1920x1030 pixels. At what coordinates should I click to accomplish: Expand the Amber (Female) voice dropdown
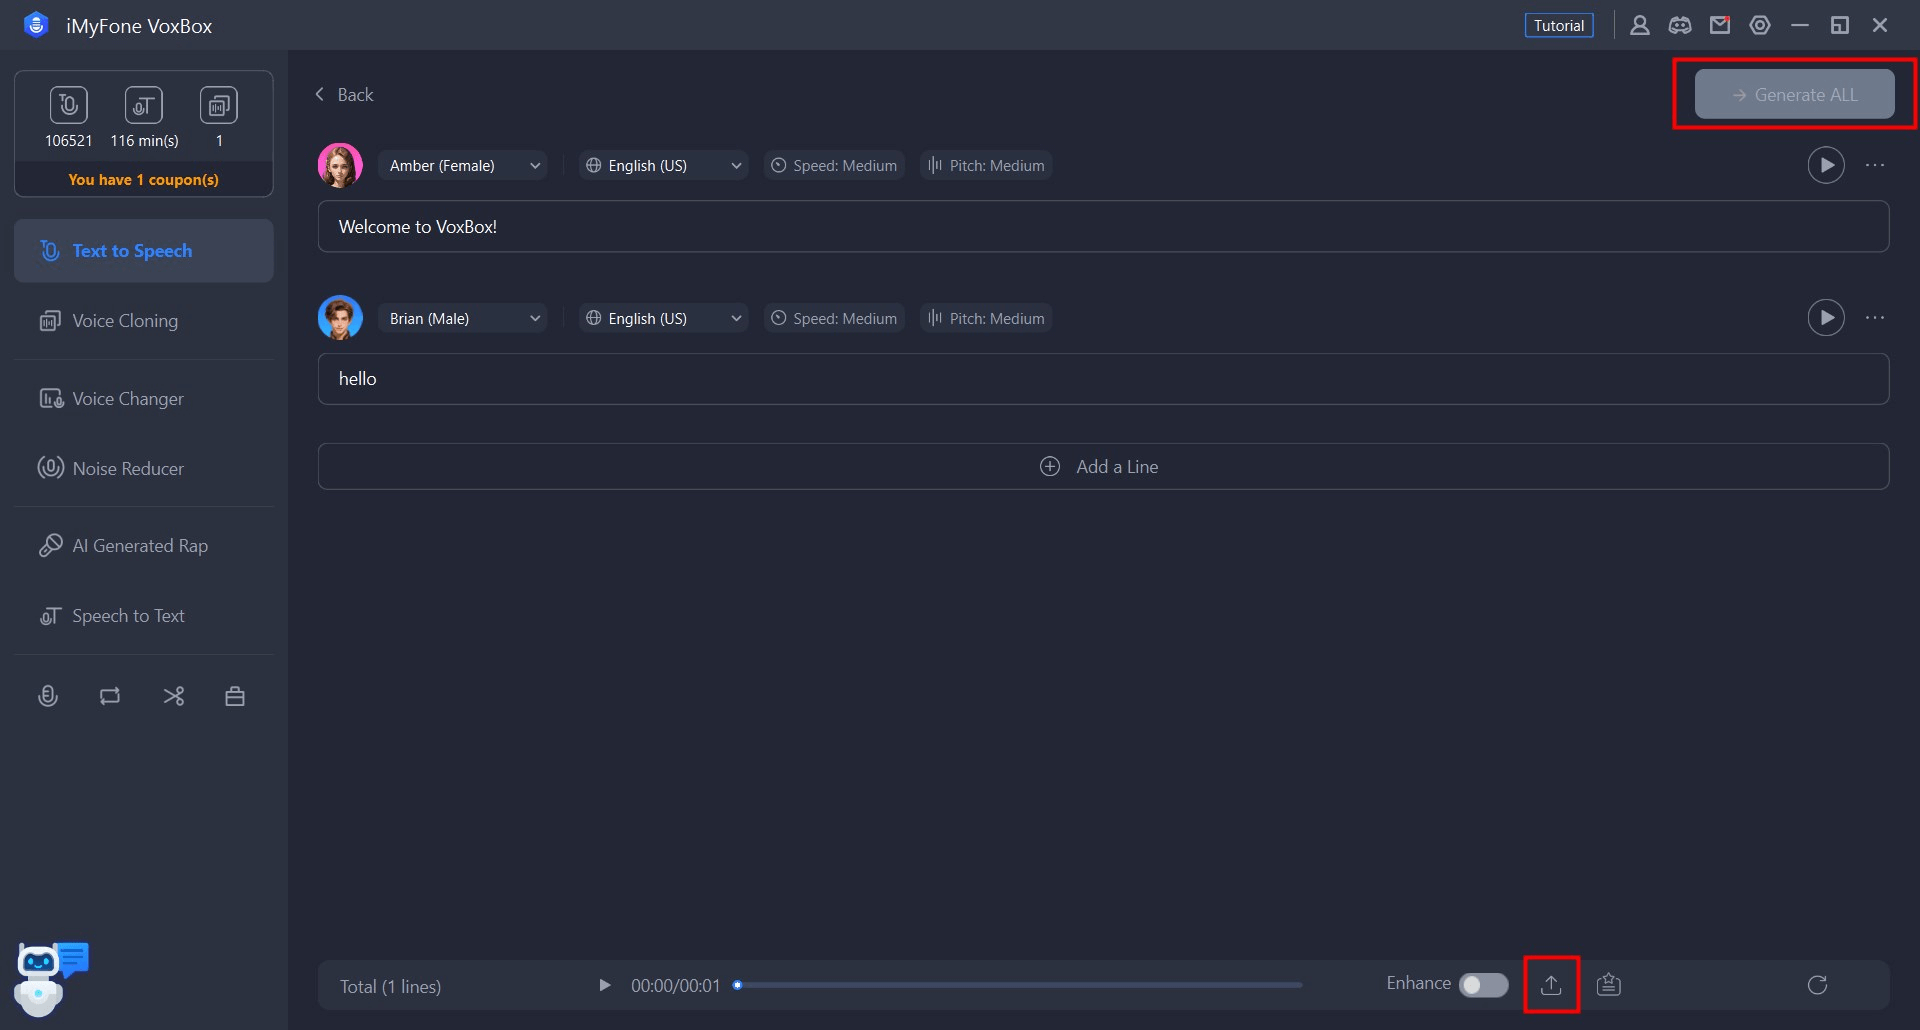[463, 166]
